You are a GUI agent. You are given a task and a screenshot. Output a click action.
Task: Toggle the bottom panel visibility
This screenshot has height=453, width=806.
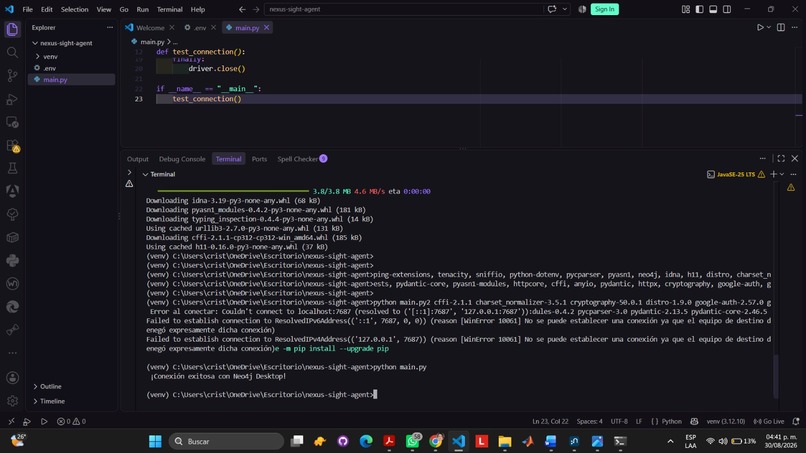pyautogui.click(x=713, y=9)
